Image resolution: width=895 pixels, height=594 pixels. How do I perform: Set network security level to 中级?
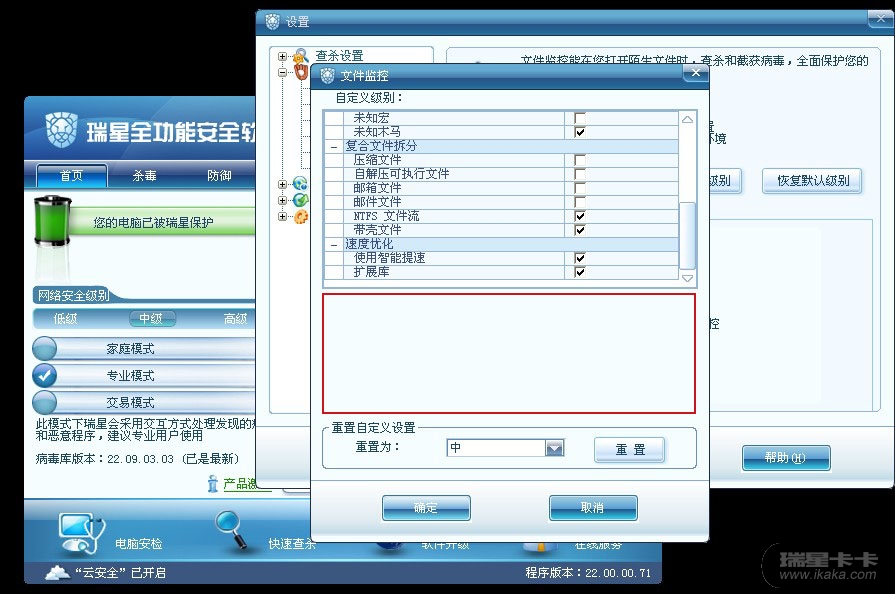[151, 319]
